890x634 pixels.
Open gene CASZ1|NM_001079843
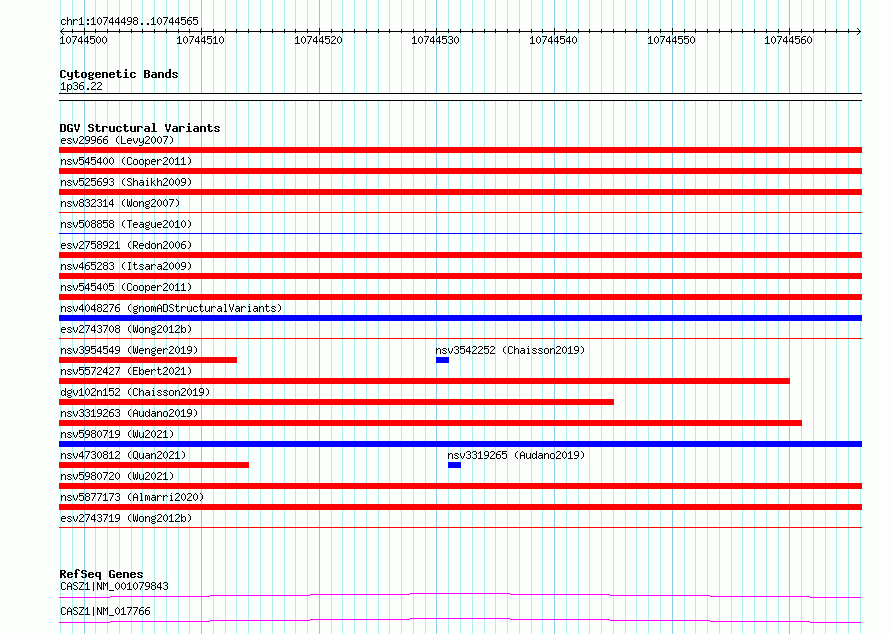[114, 586]
